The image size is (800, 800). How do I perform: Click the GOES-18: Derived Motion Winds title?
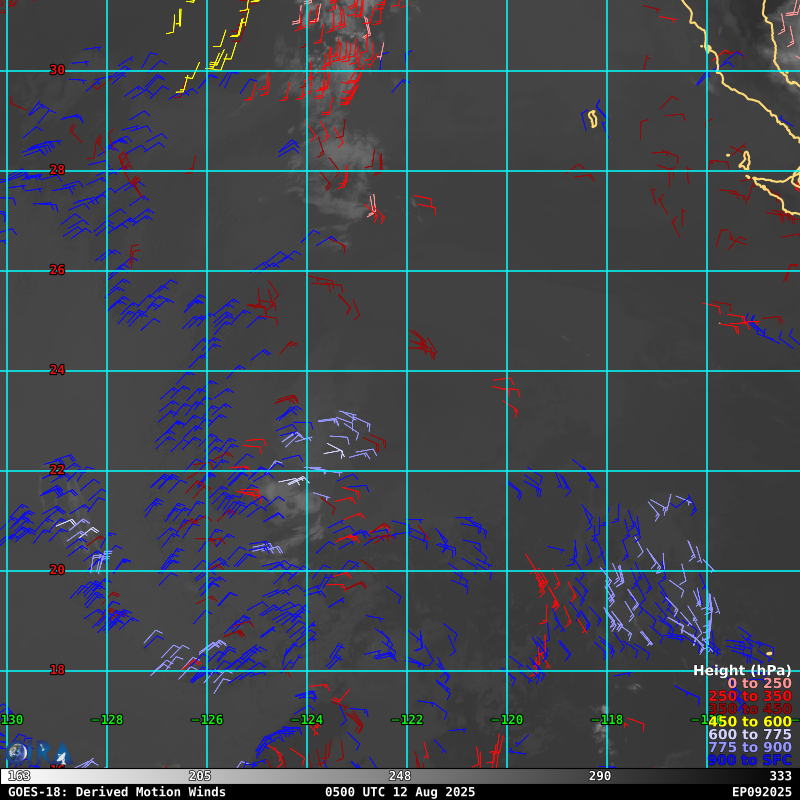click(x=117, y=792)
